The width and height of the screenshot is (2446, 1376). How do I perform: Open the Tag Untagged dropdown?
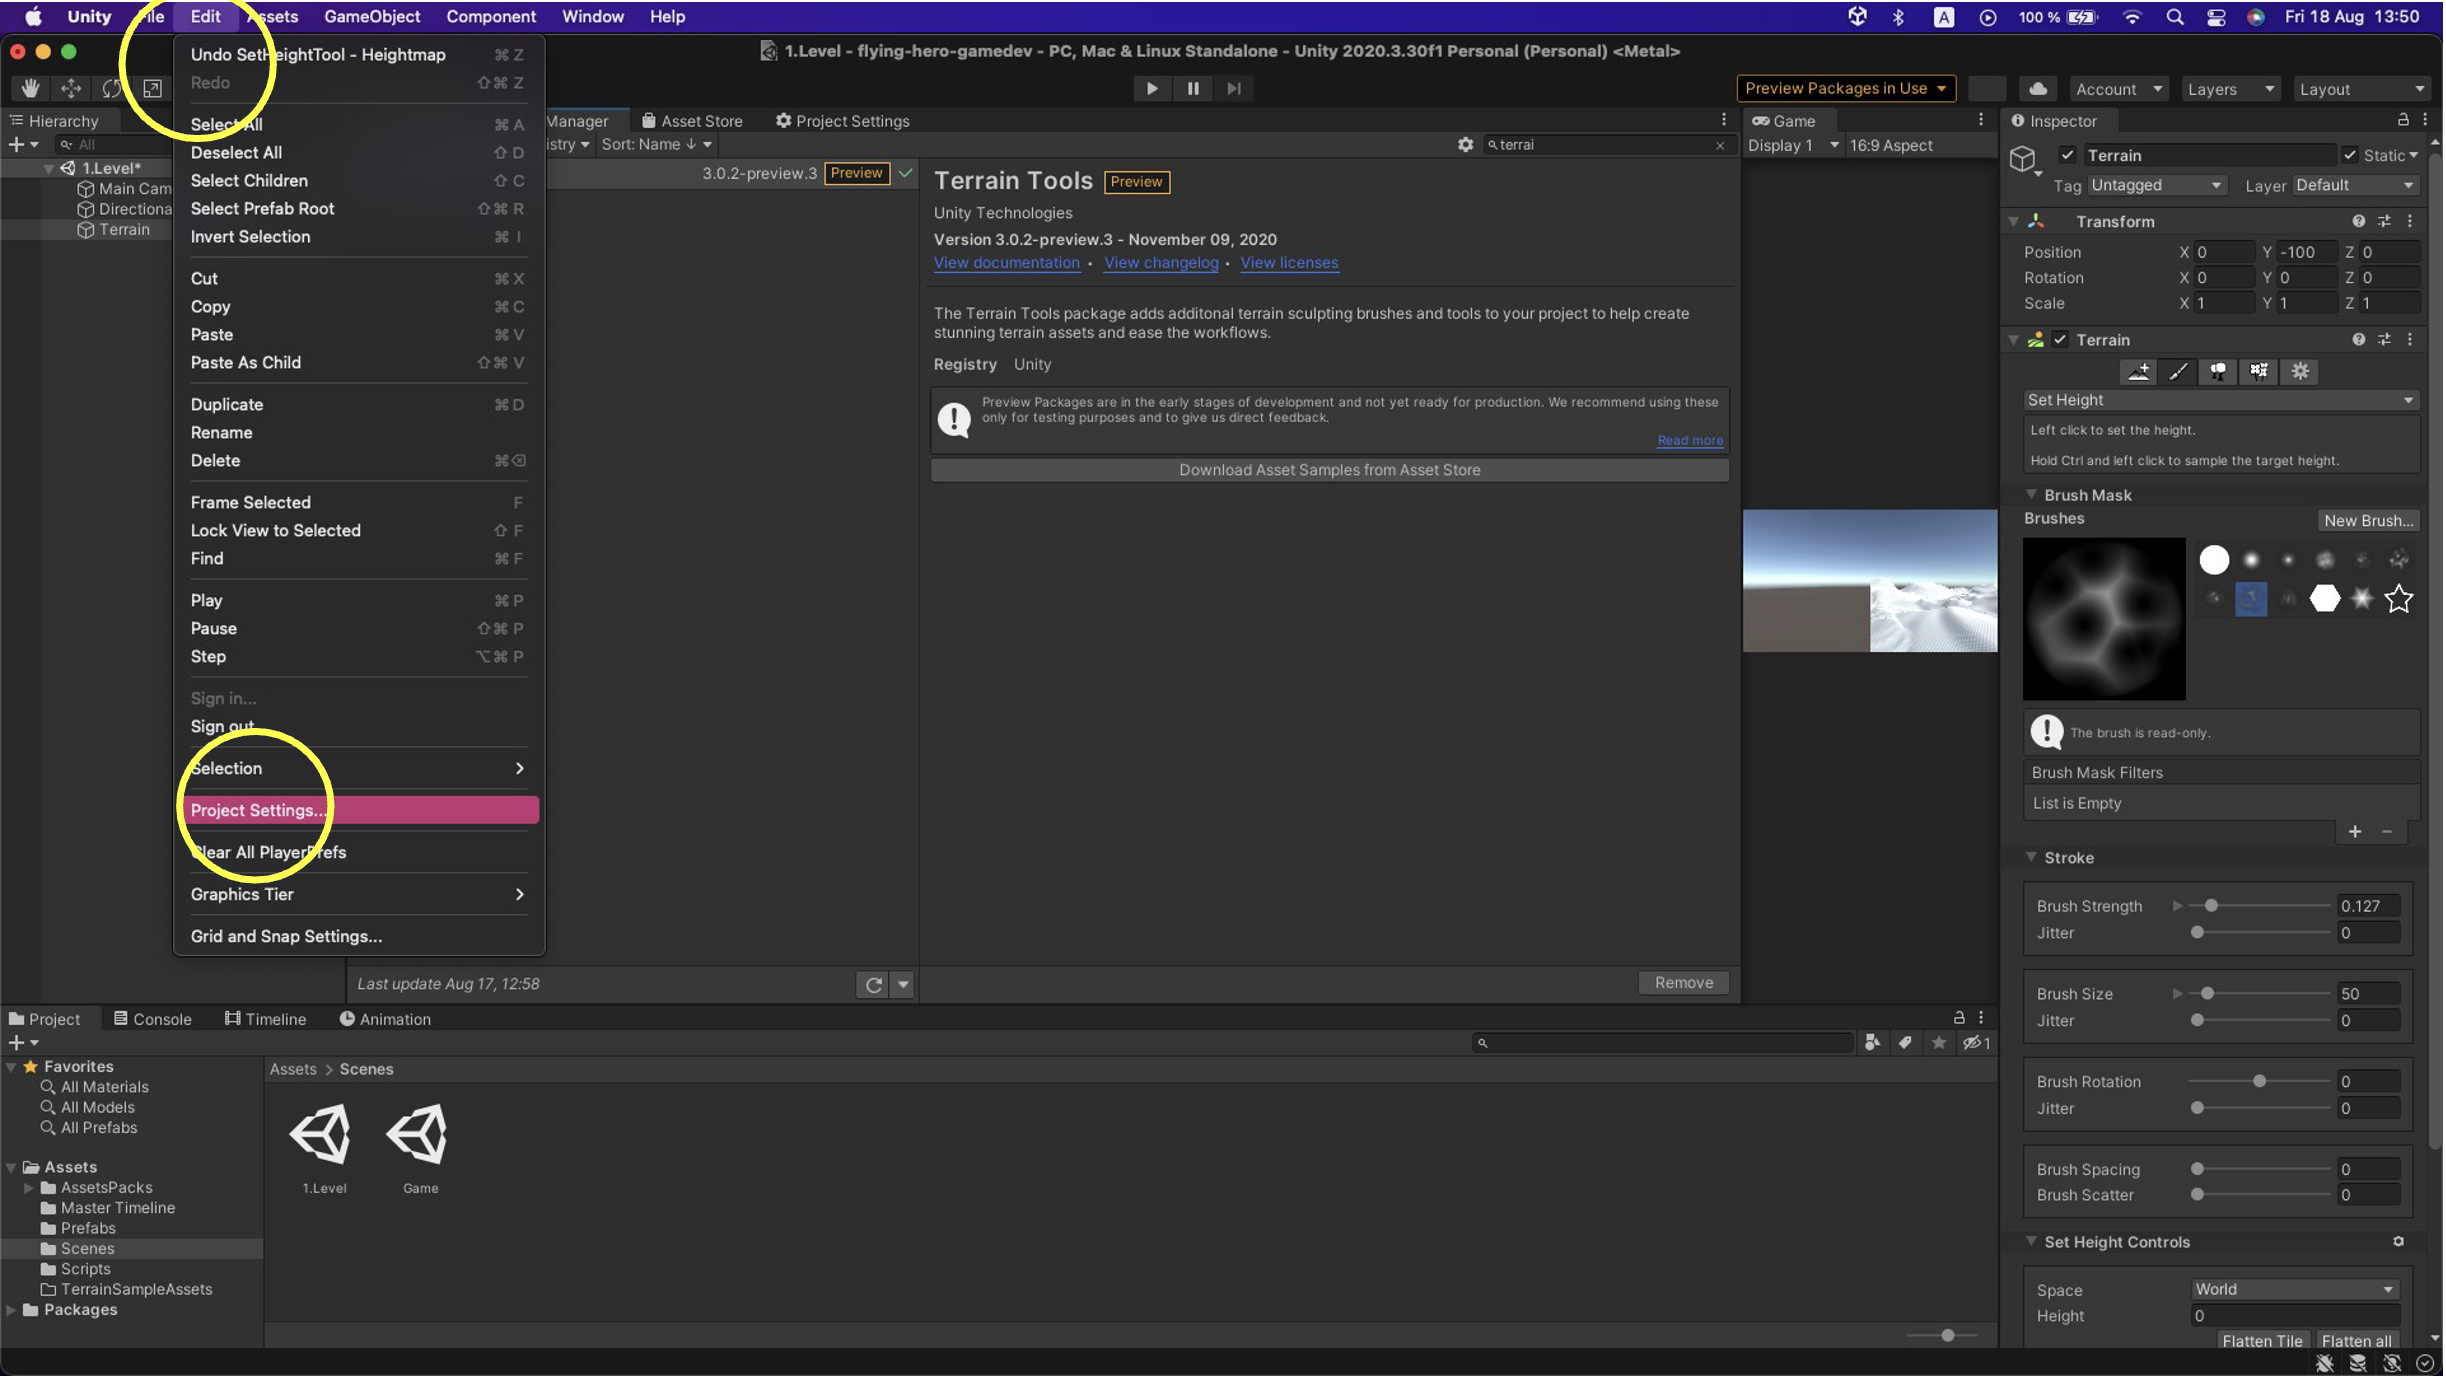click(x=2156, y=186)
